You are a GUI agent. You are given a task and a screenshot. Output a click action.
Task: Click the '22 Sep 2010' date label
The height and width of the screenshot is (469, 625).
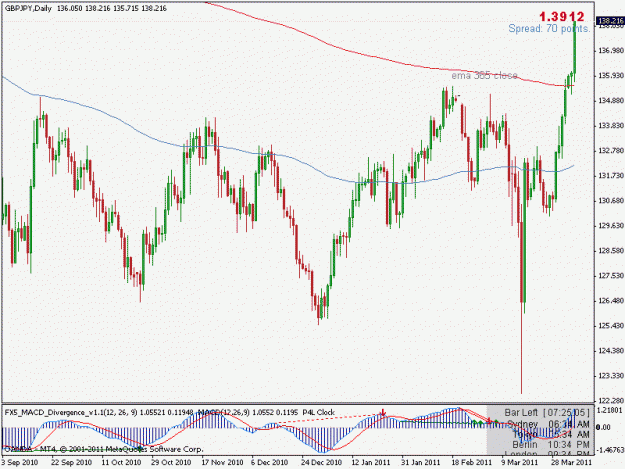[x=71, y=463]
